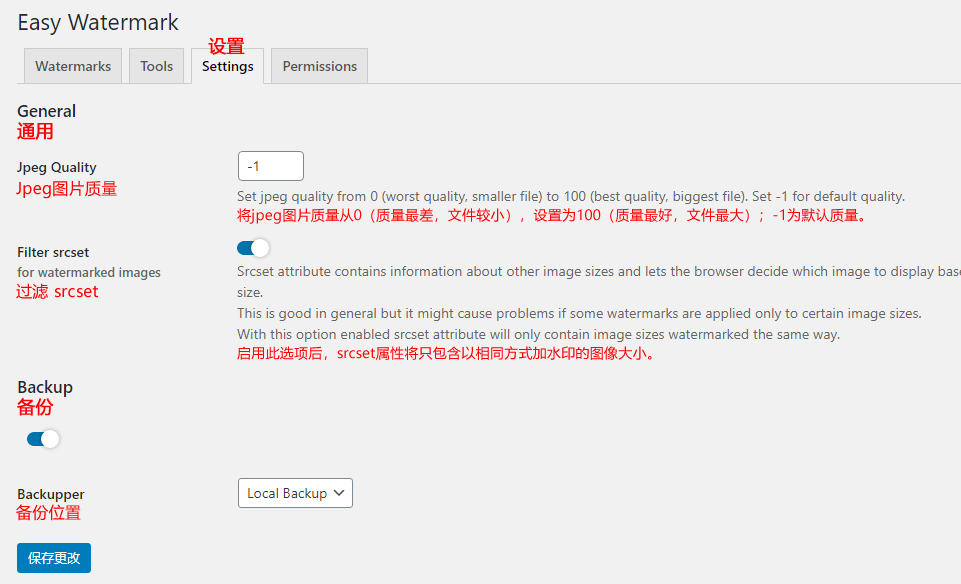The image size is (961, 584).
Task: Click the Backupper label
Action: 51,494
